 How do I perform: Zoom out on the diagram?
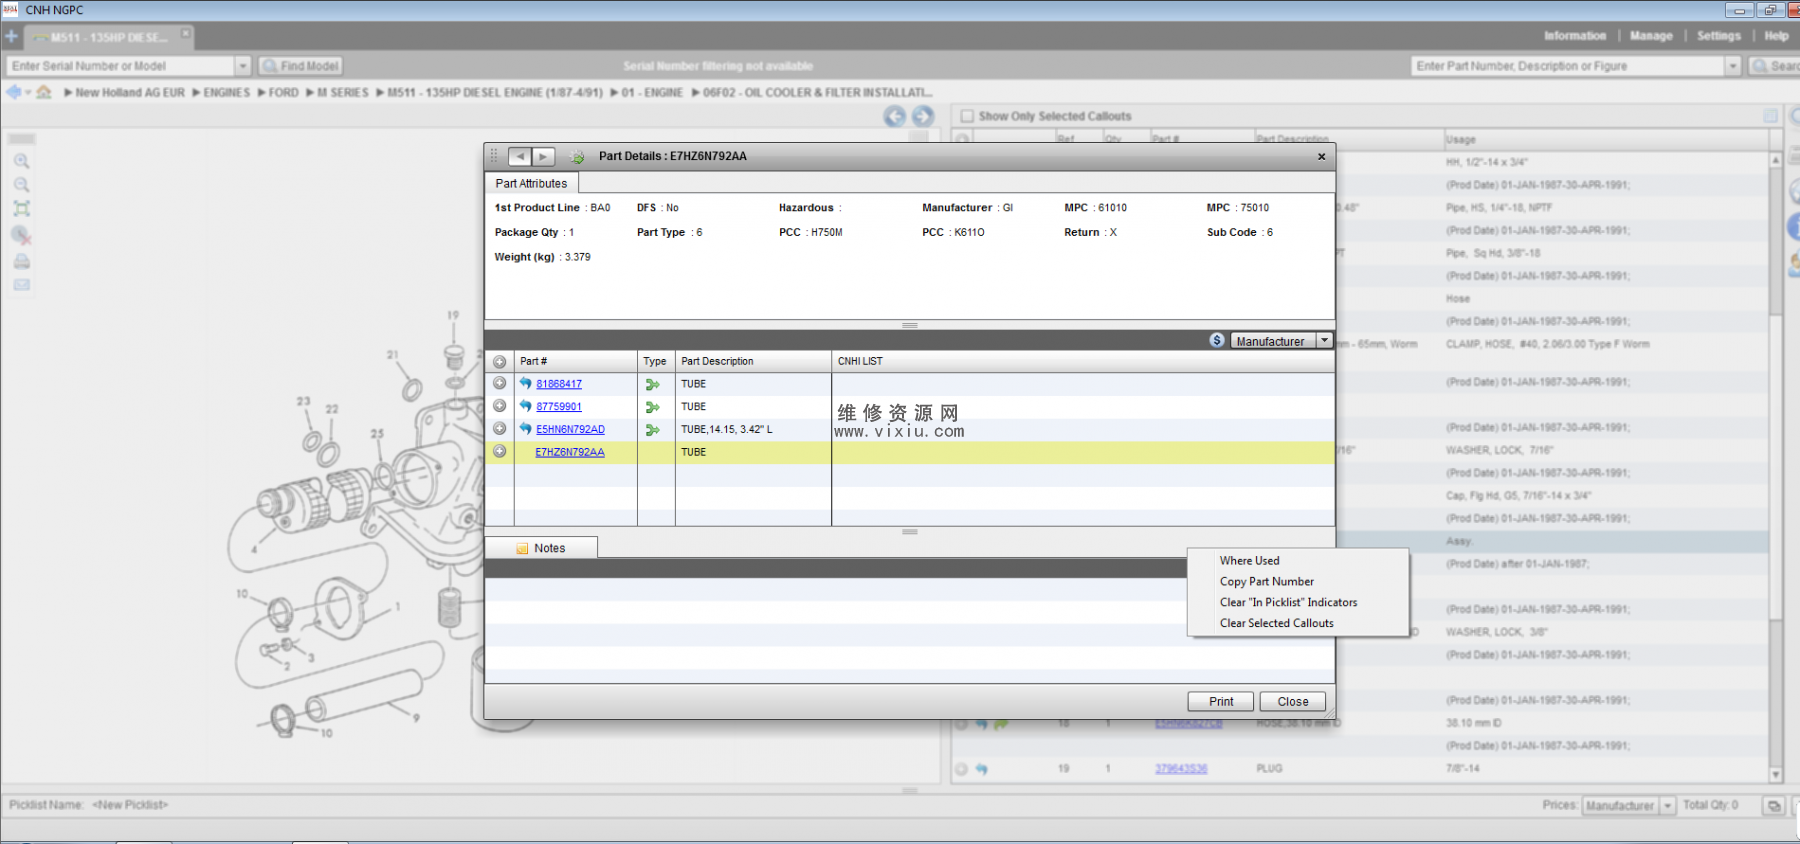click(x=21, y=185)
